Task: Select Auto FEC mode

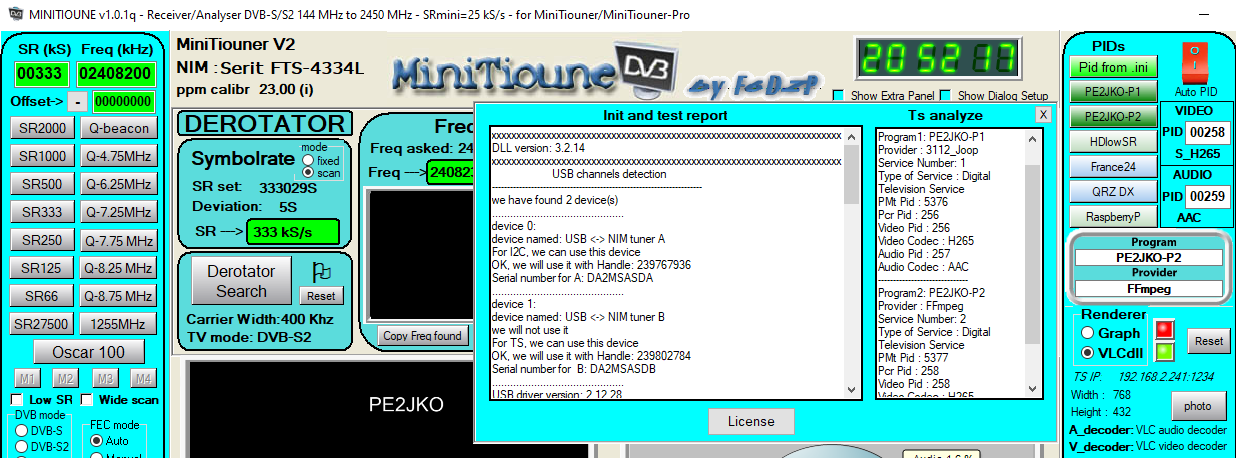Action: tap(97, 440)
